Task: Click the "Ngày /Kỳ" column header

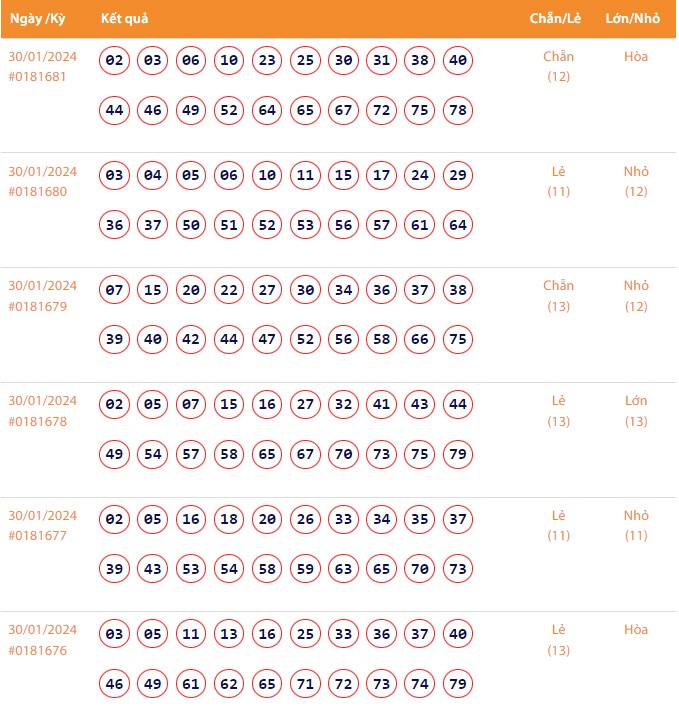Action: [x=38, y=19]
